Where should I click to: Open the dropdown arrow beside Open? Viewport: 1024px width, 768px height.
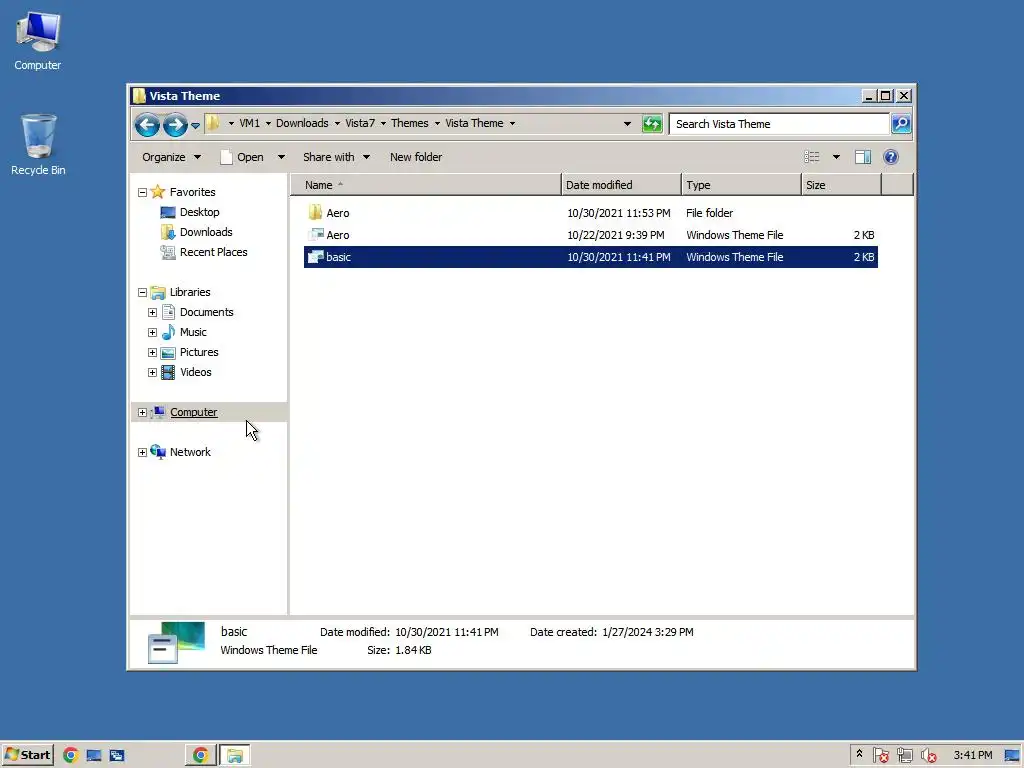[281, 157]
